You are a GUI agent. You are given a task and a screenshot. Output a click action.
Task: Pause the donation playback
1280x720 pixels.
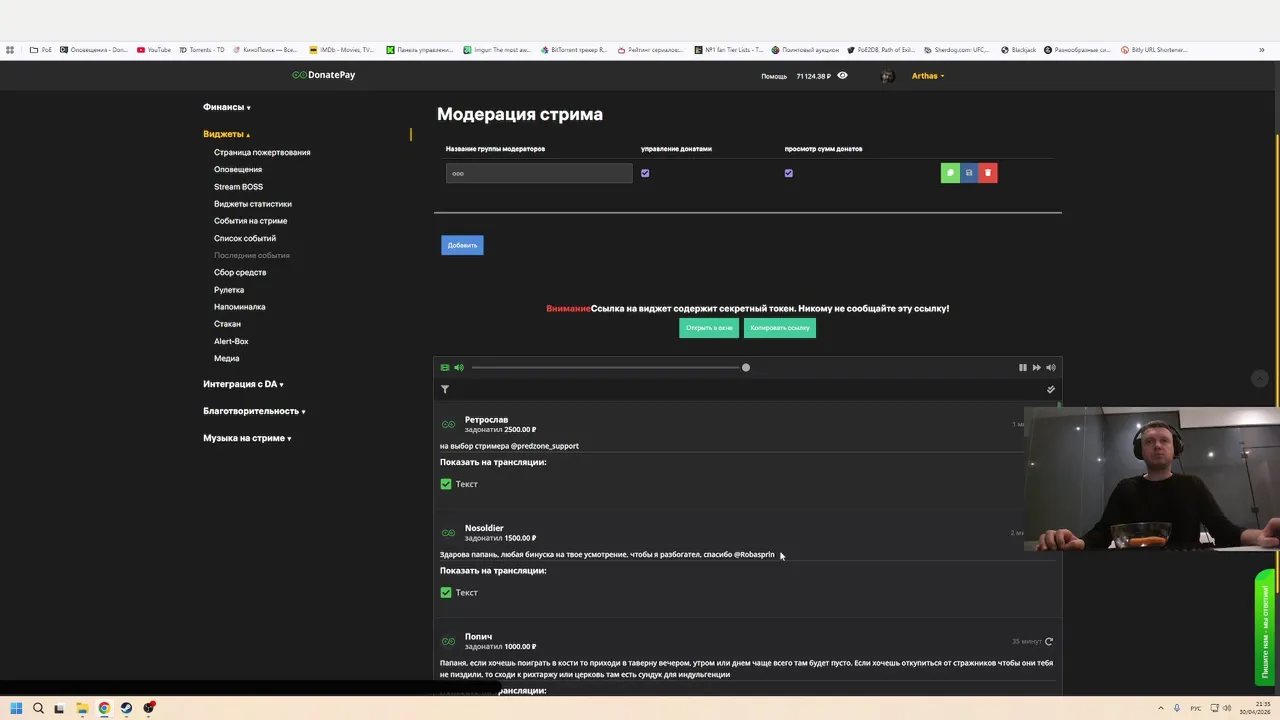(x=1023, y=367)
